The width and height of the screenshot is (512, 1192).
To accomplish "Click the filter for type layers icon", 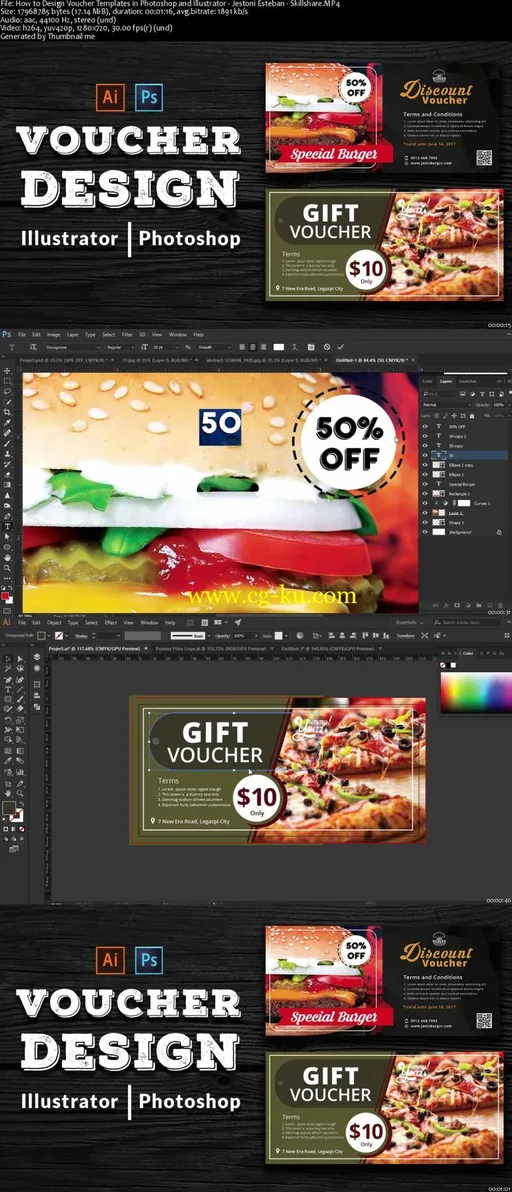I will (482, 394).
